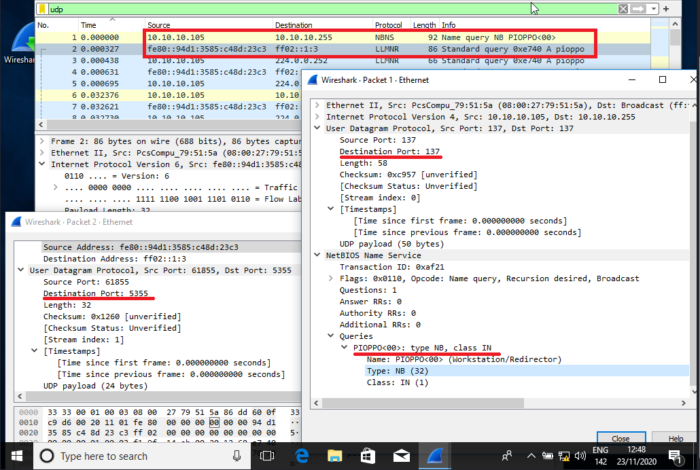Click into the udp filter field

(x=330, y=9)
